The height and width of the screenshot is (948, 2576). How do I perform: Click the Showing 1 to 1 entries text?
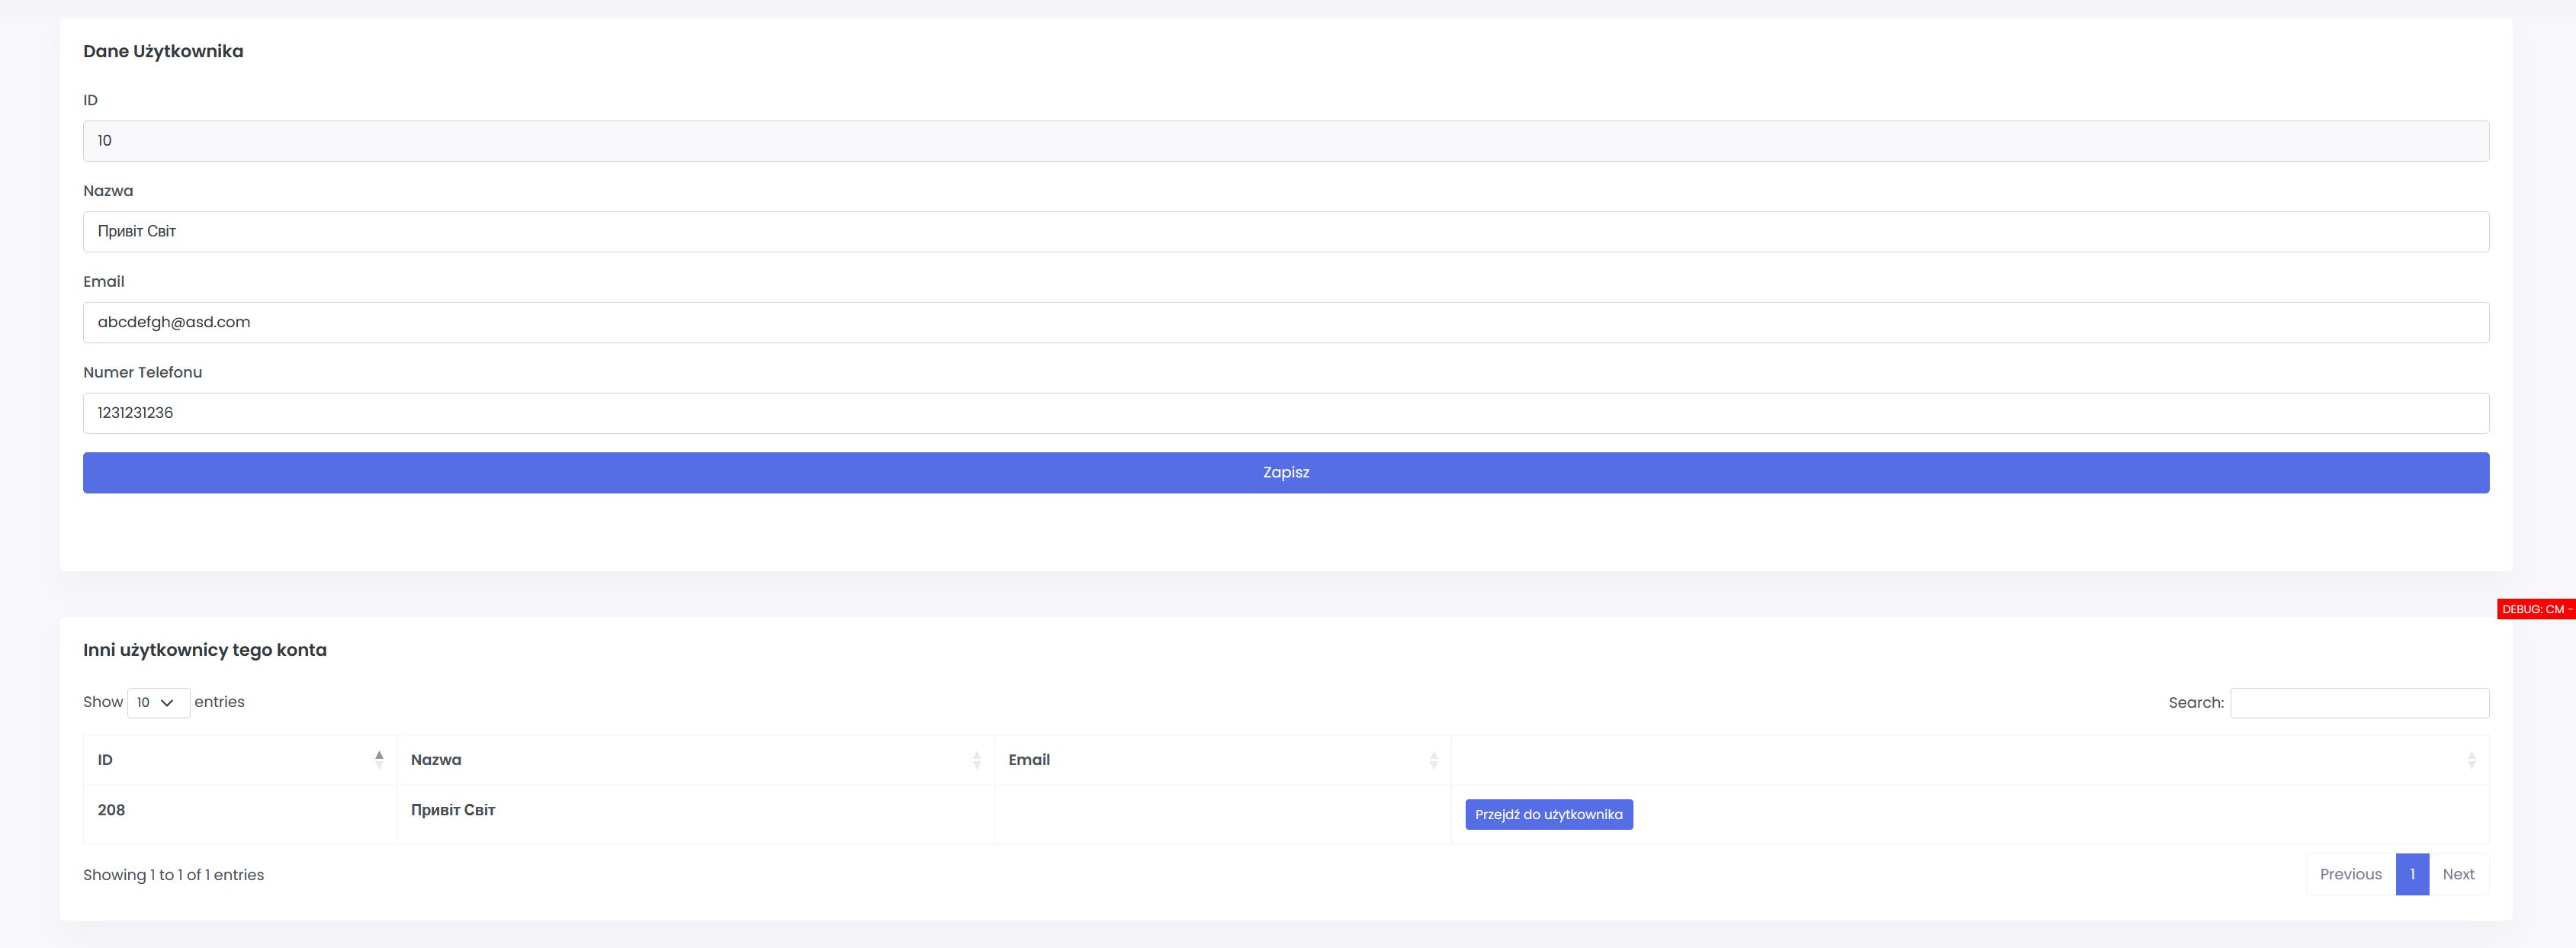[174, 875]
